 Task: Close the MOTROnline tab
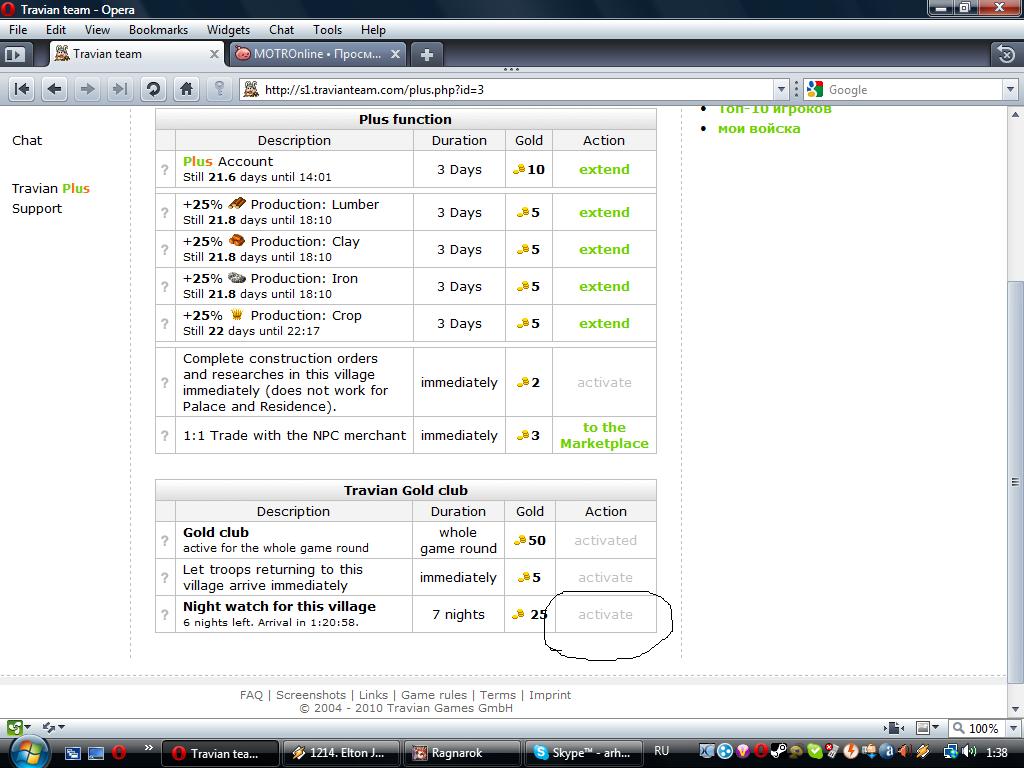[395, 54]
